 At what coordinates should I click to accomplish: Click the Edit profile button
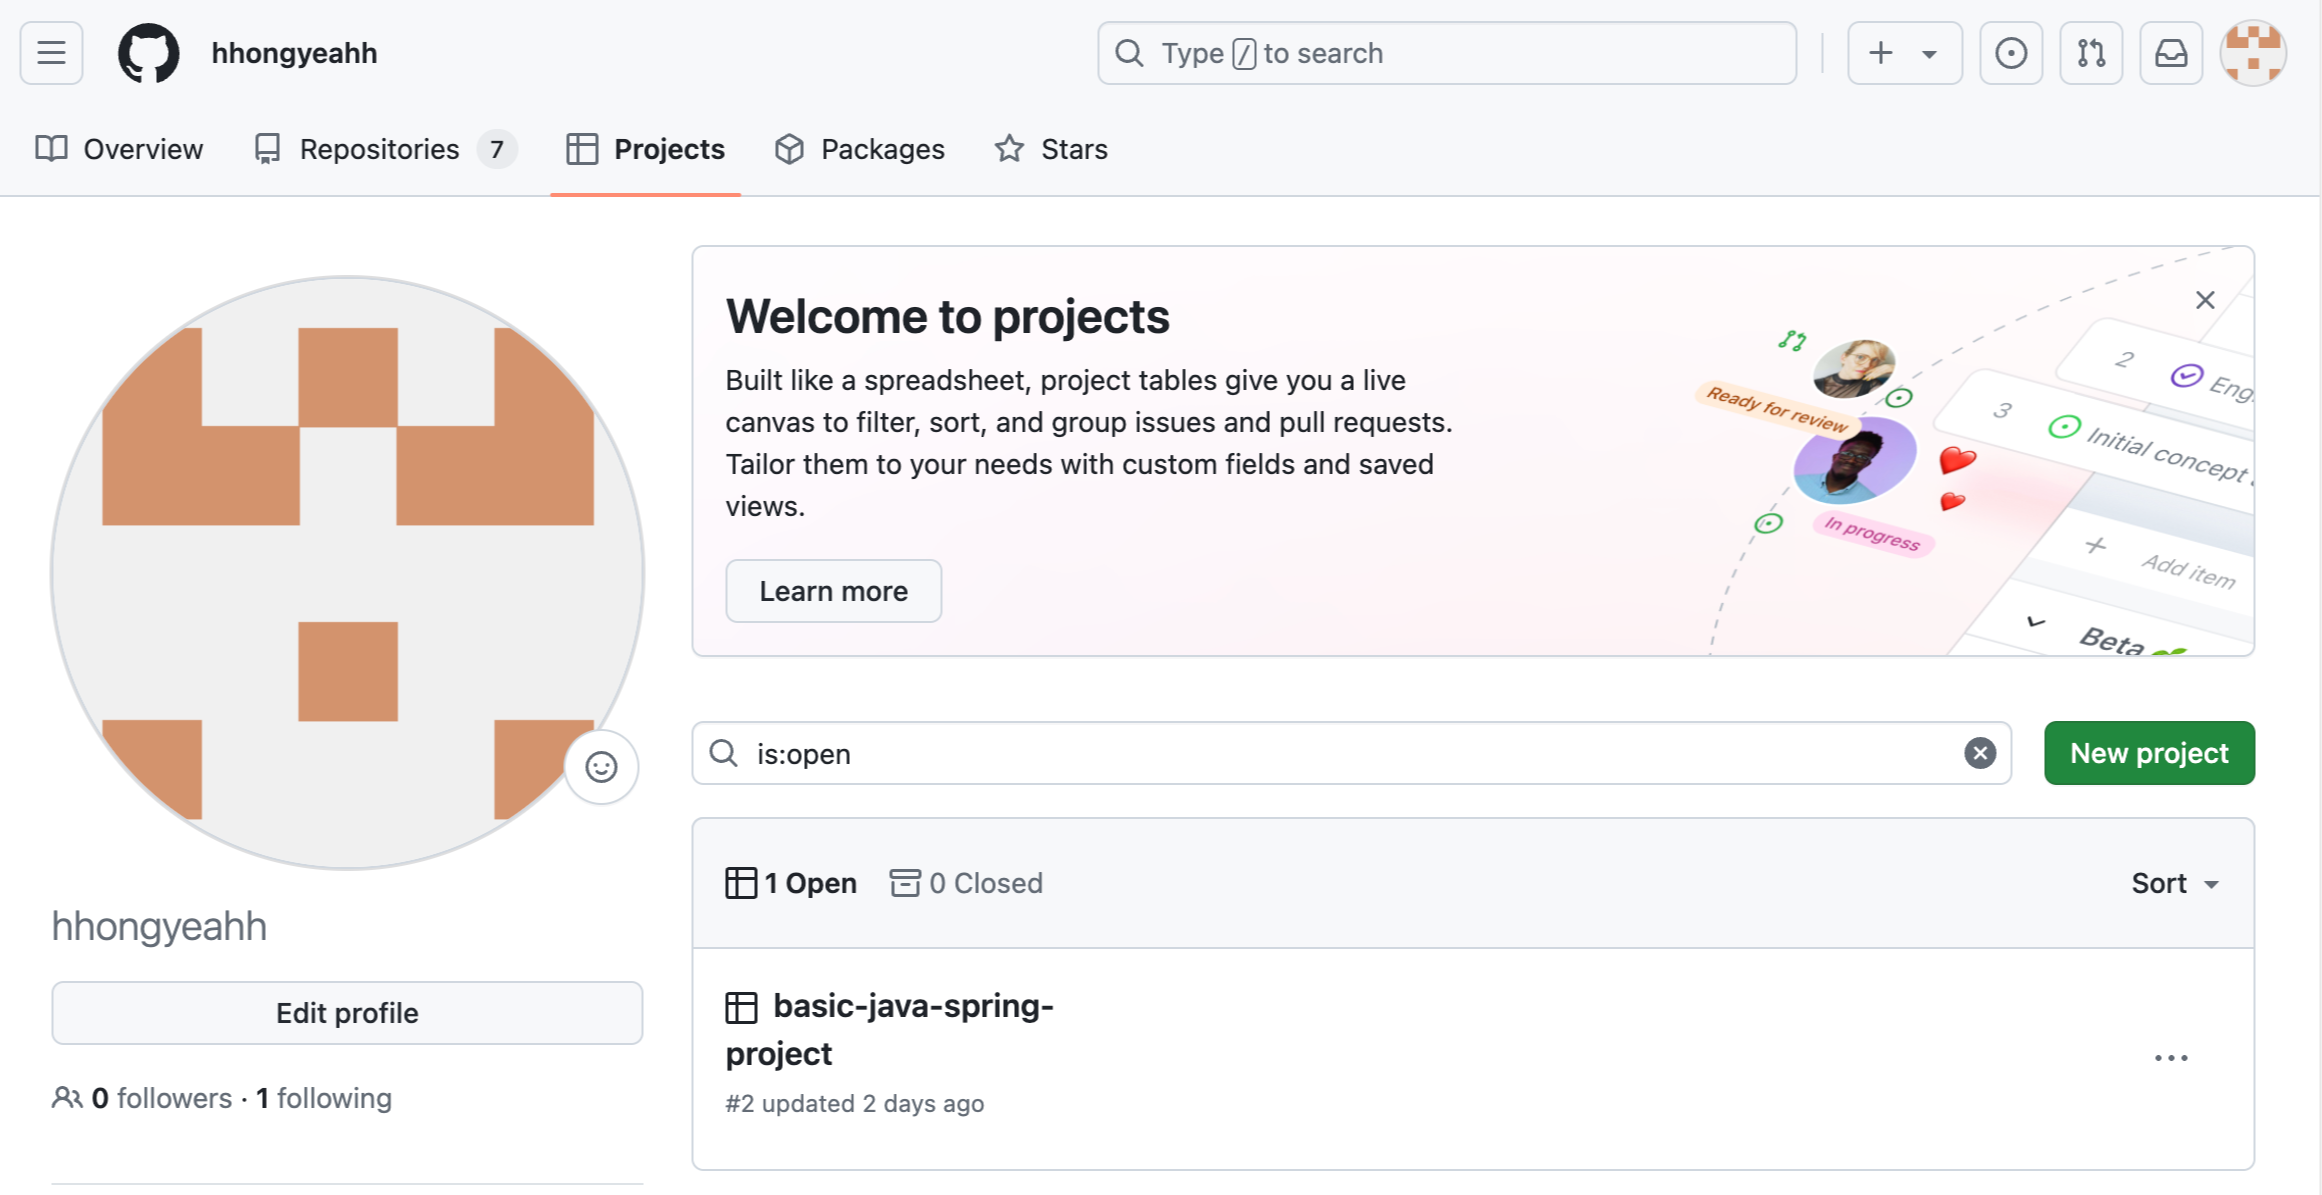(347, 1013)
